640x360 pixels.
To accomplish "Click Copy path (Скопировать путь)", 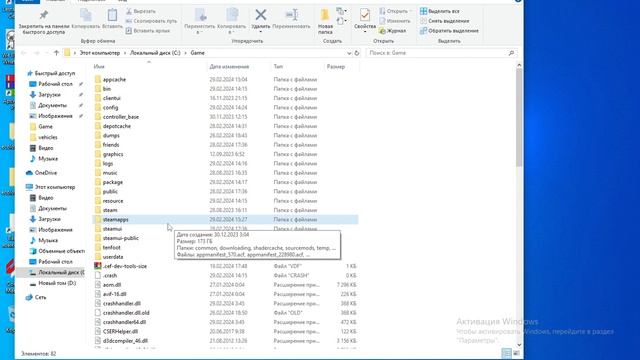I will 151,21.
